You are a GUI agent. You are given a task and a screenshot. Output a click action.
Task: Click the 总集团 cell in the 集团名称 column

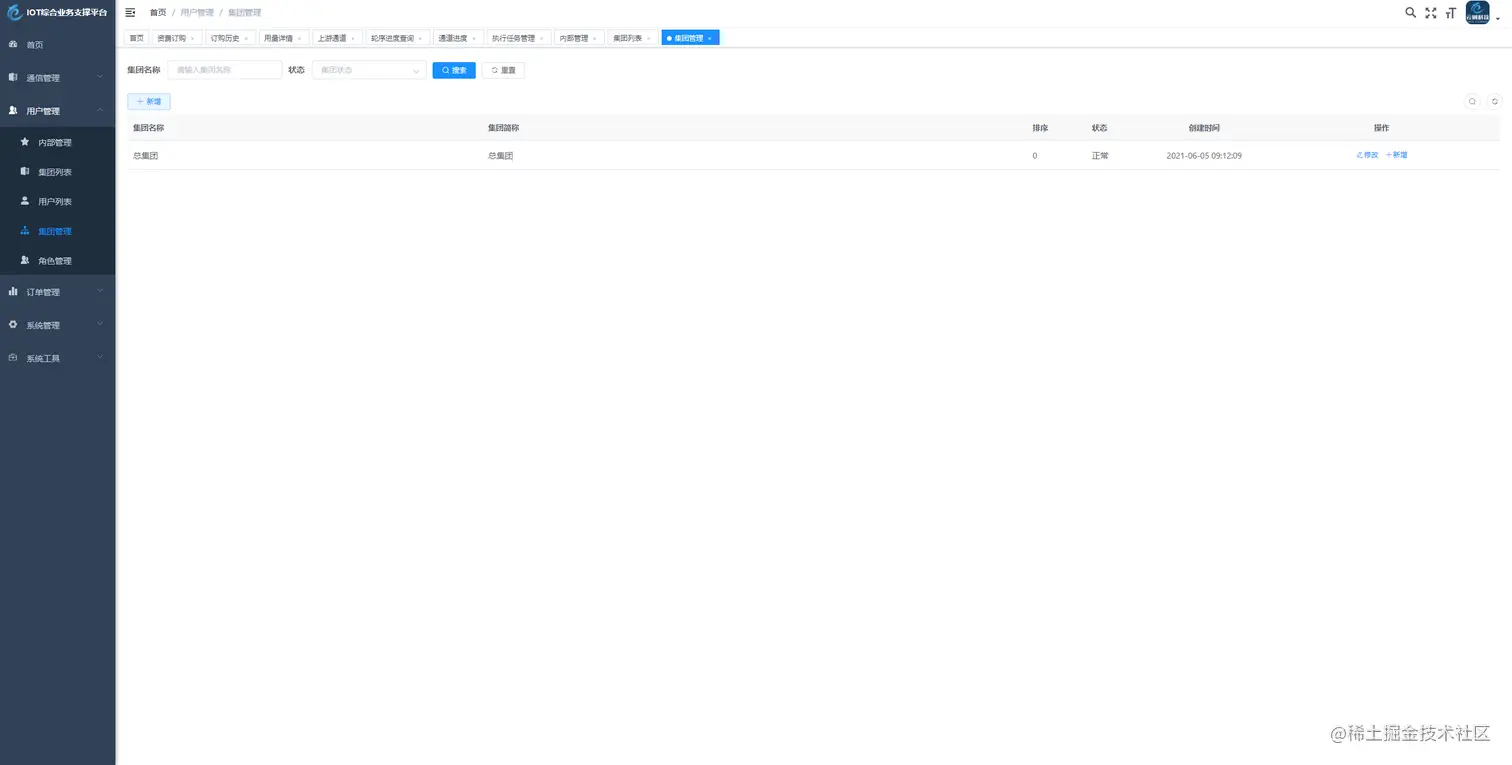tap(146, 156)
